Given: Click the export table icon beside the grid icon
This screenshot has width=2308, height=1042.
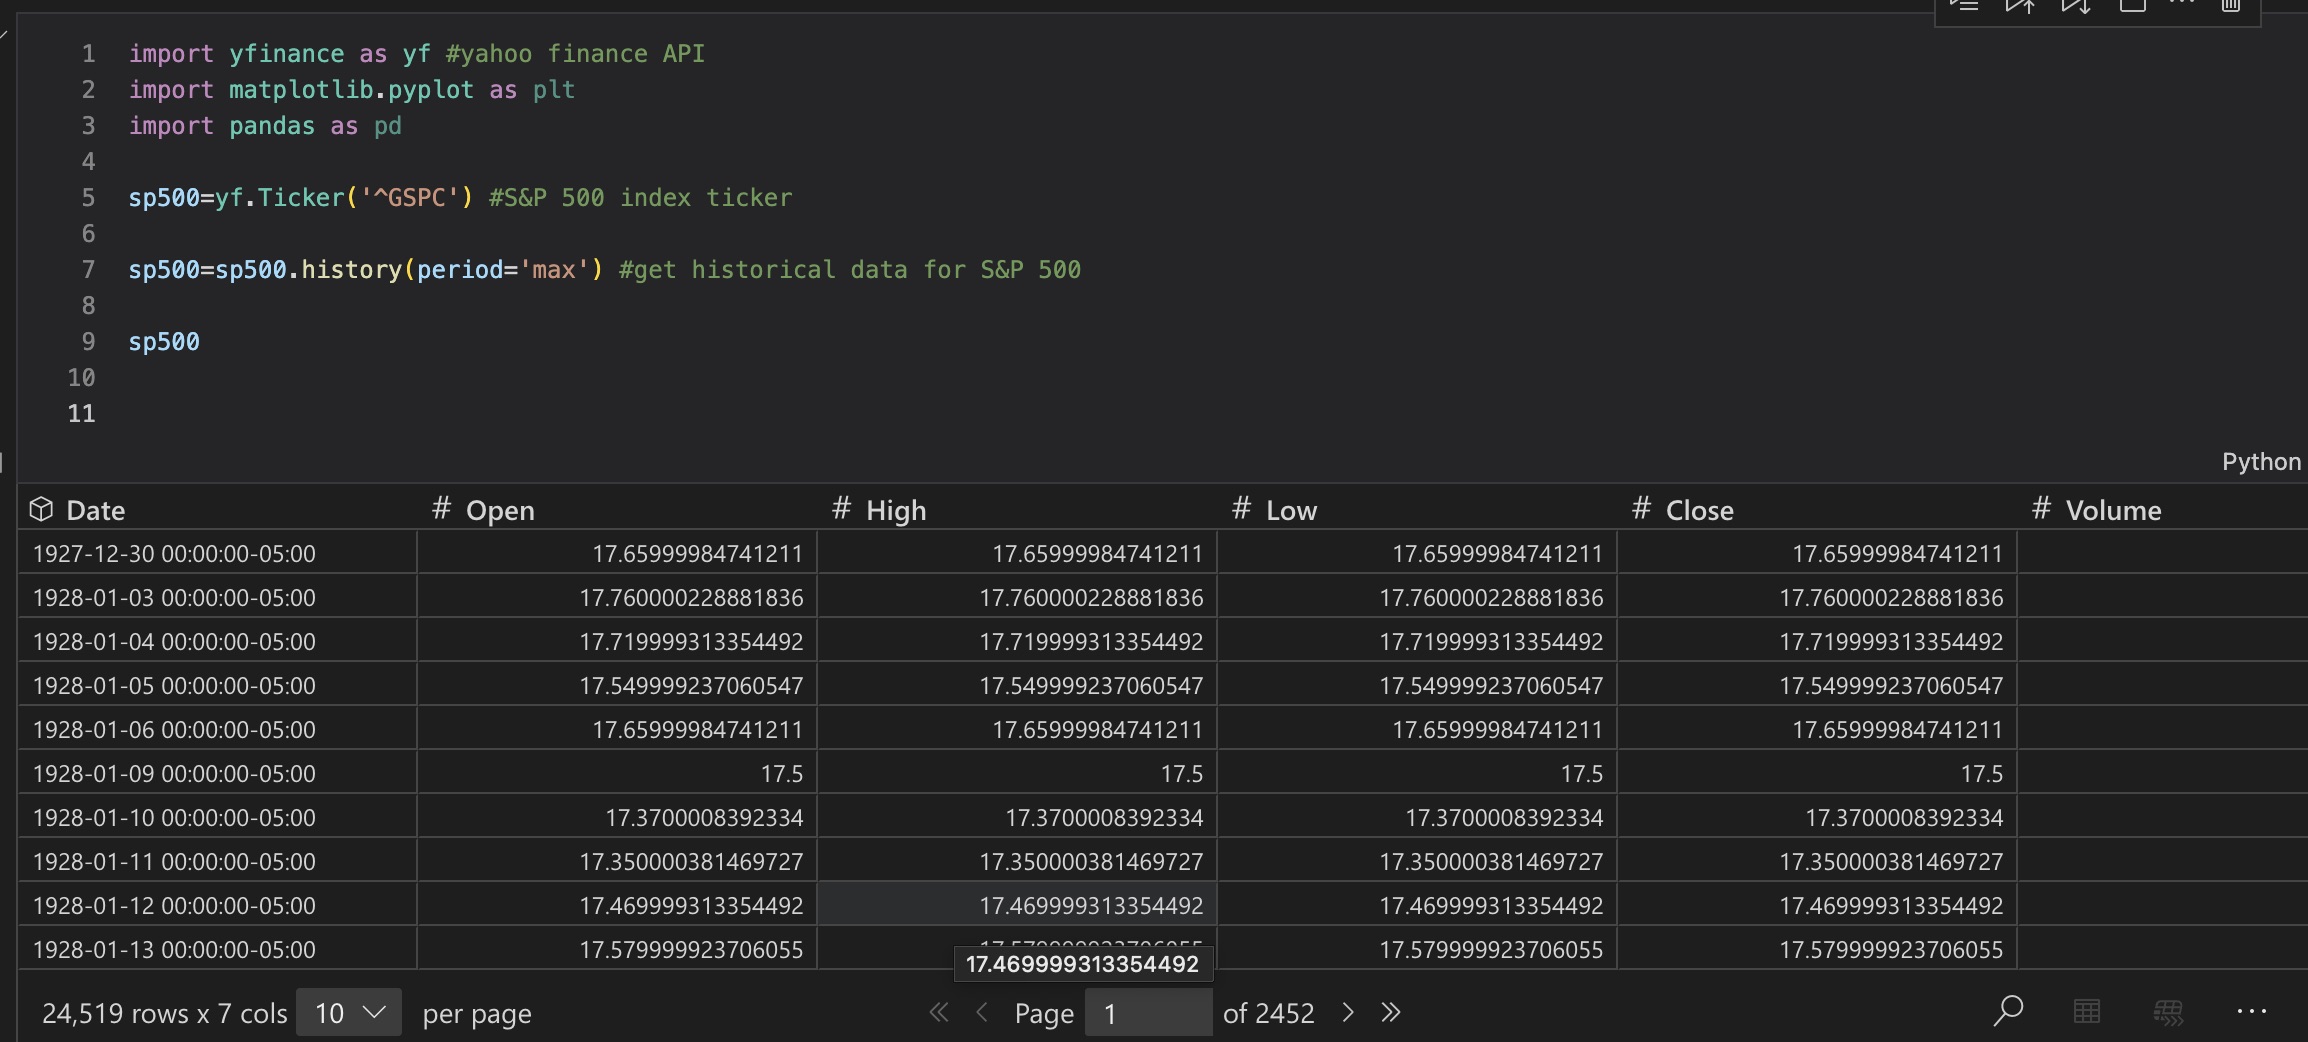Looking at the screenshot, I should point(2168,1012).
